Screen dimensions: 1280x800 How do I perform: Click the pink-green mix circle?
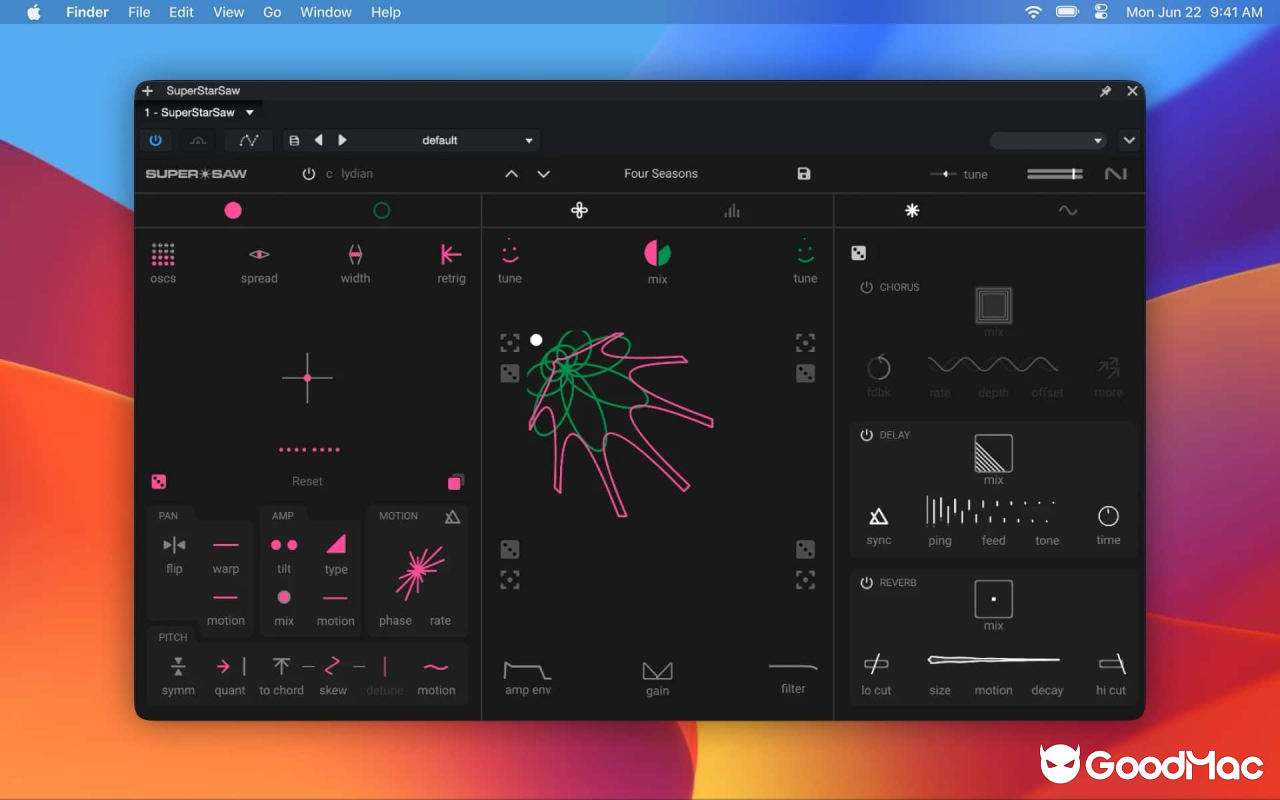coord(657,253)
